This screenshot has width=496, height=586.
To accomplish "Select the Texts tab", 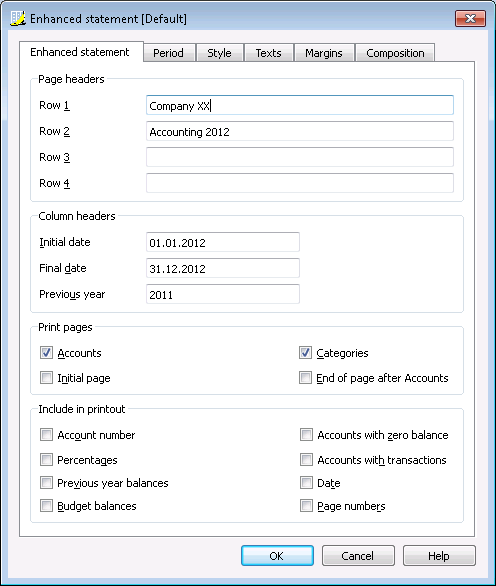I will click(268, 53).
